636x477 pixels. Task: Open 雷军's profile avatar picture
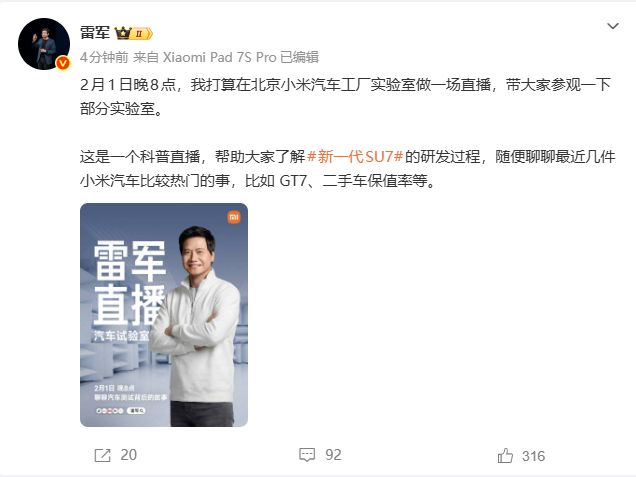[44, 44]
